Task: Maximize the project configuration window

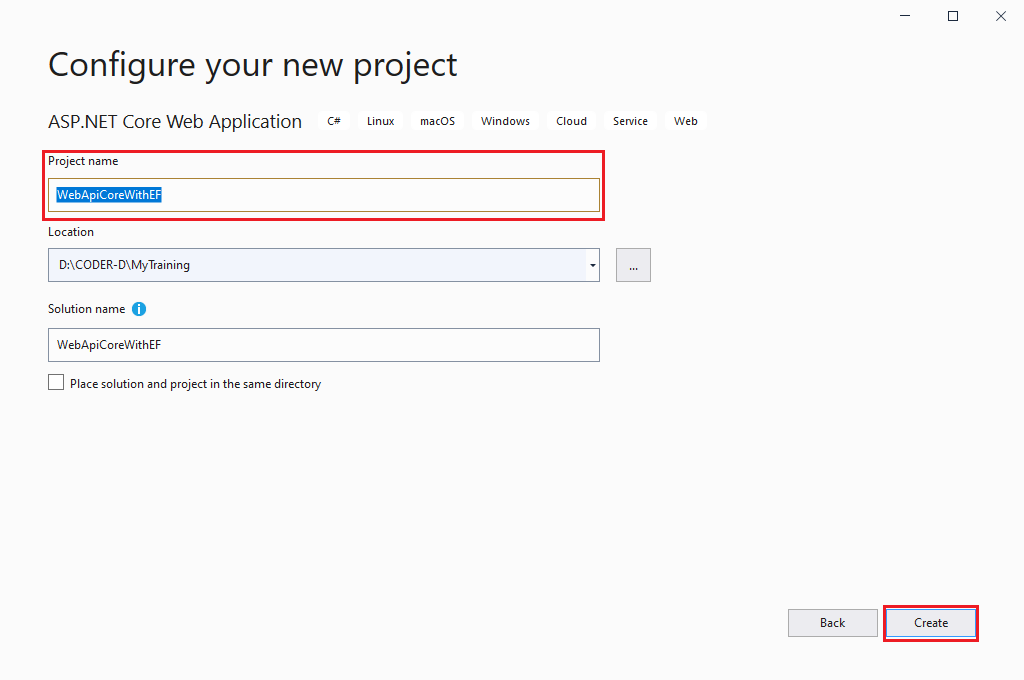Action: [x=953, y=16]
